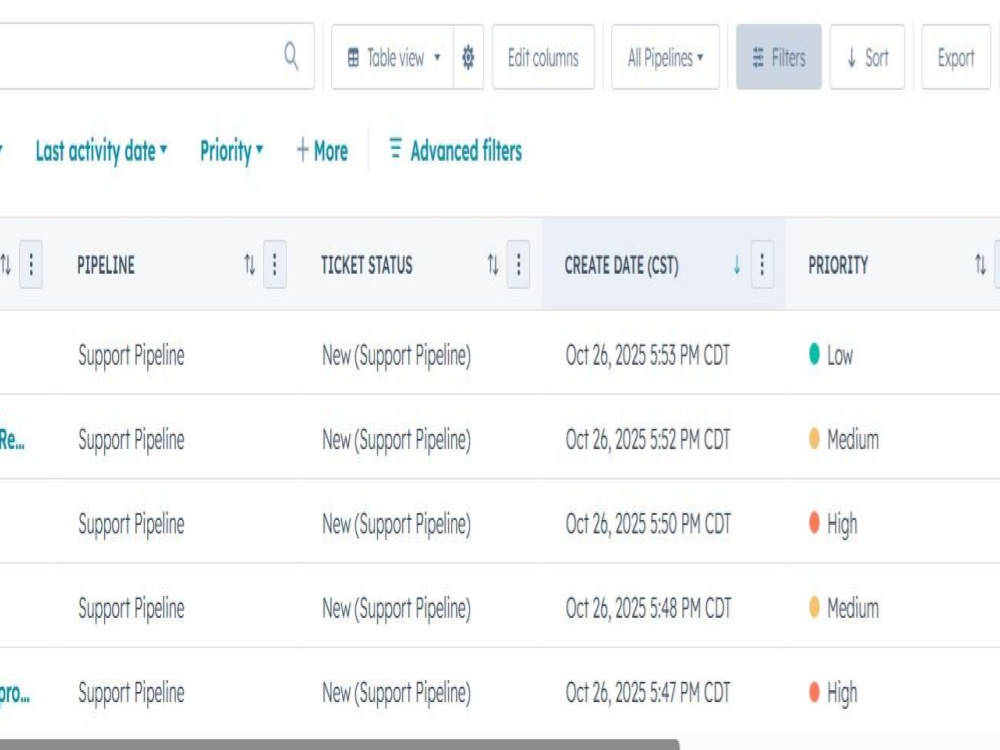Click the PRIORITY column header
This screenshot has height=750, width=1000.
[x=838, y=265]
